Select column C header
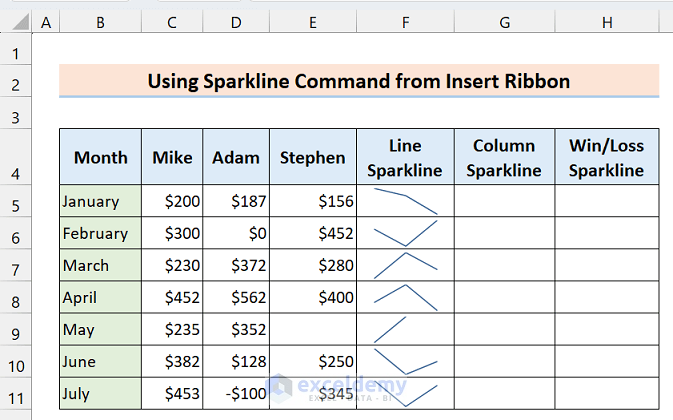 click(172, 22)
